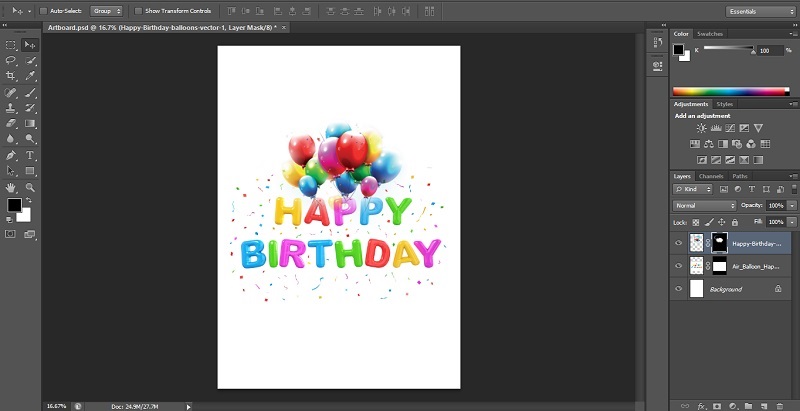Click the color spectrum ramp bar
Screen dimensions: 800x411
731,91
